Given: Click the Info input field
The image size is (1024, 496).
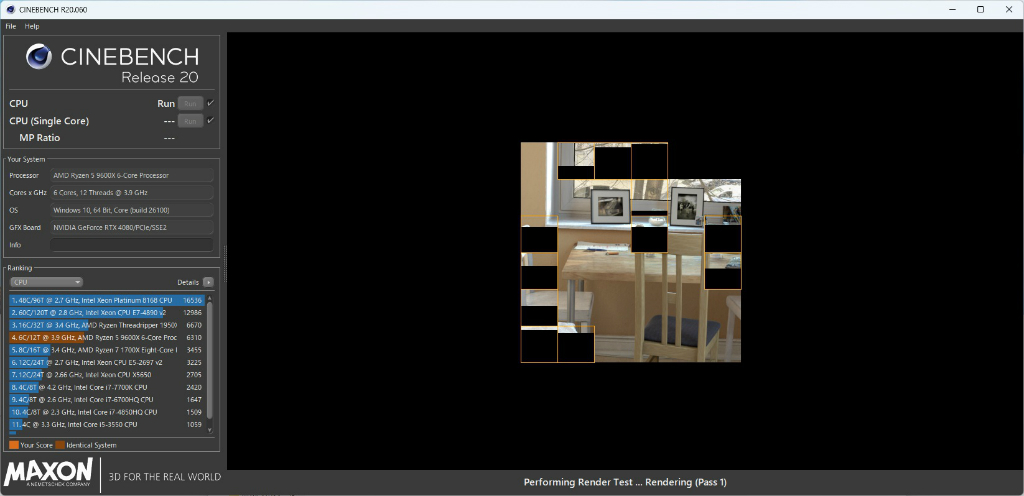Looking at the screenshot, I should point(132,245).
